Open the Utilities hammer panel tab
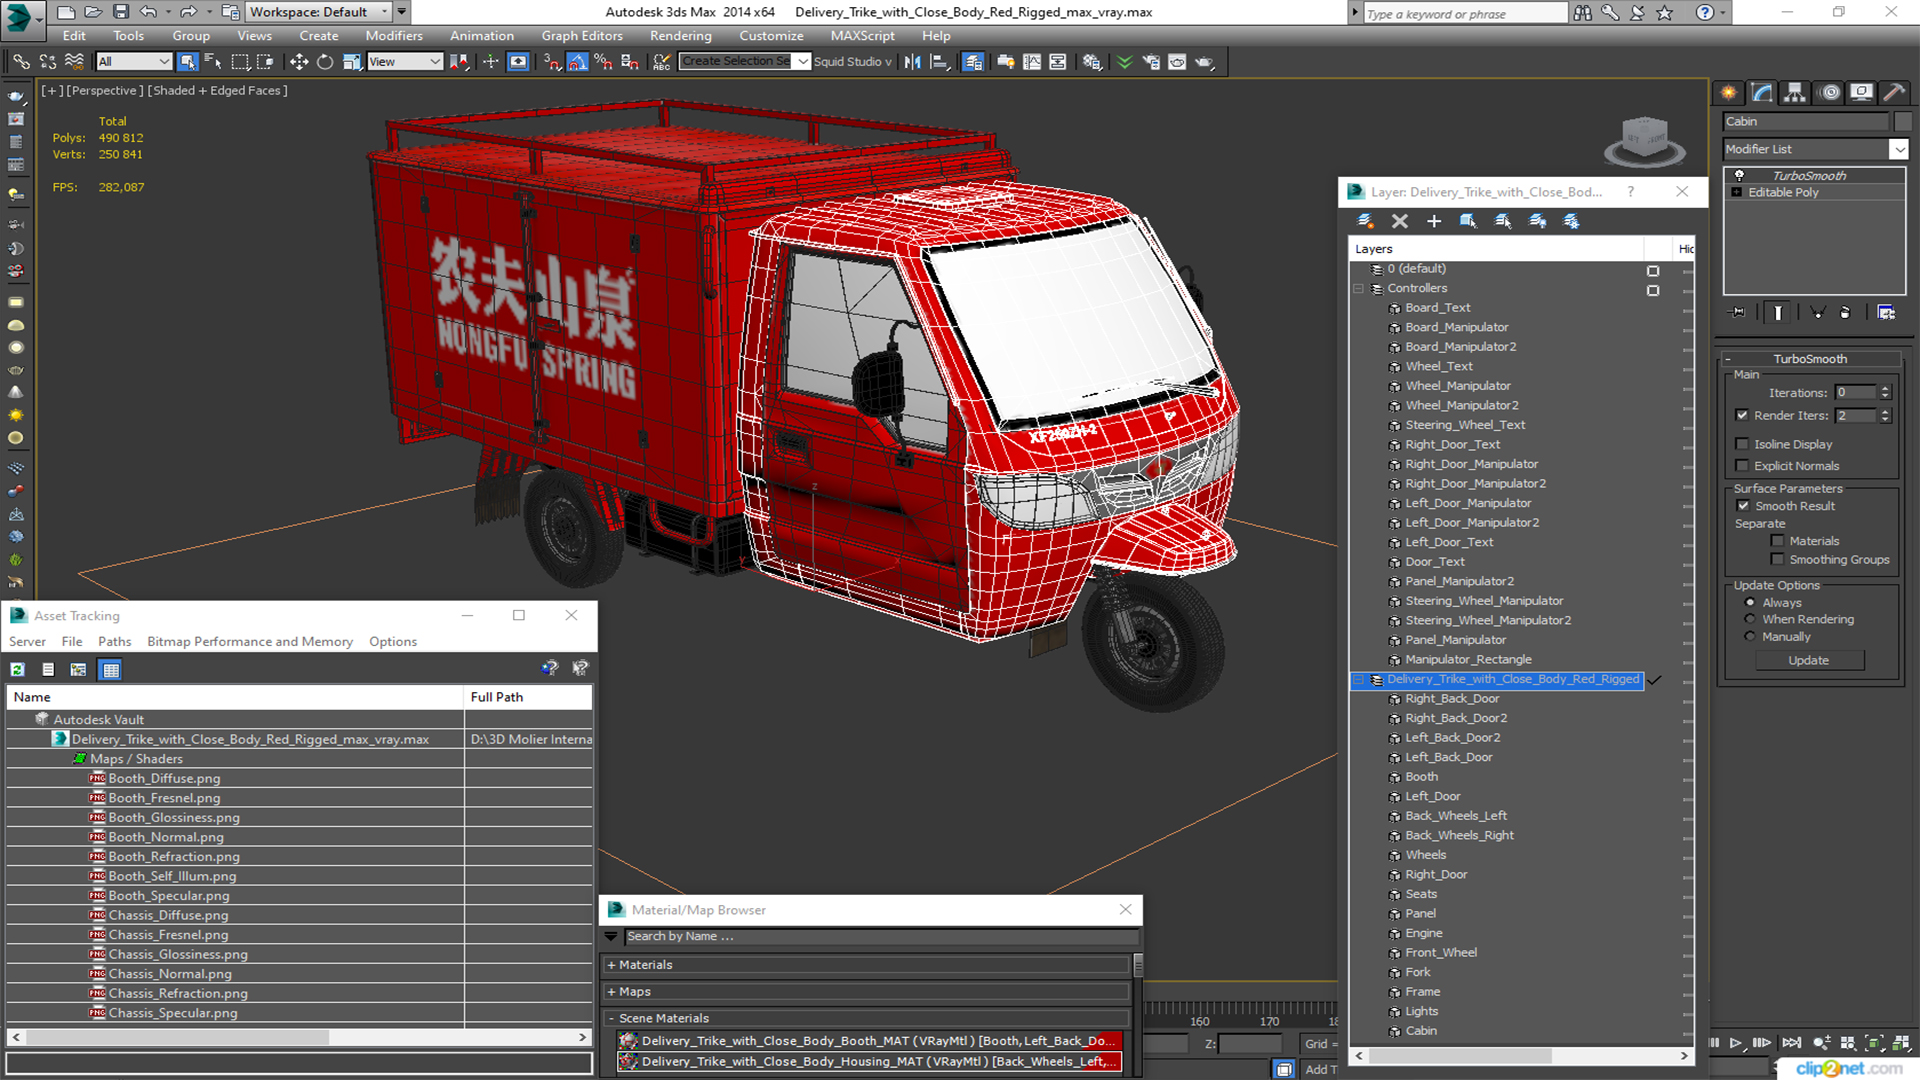The width and height of the screenshot is (1920, 1080). click(1894, 92)
